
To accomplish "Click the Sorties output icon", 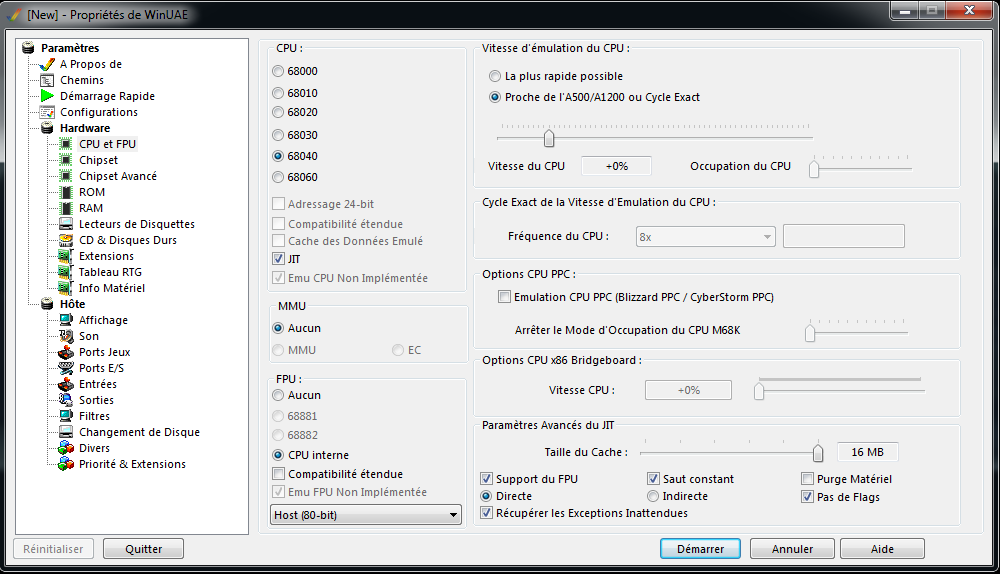I will coord(66,400).
